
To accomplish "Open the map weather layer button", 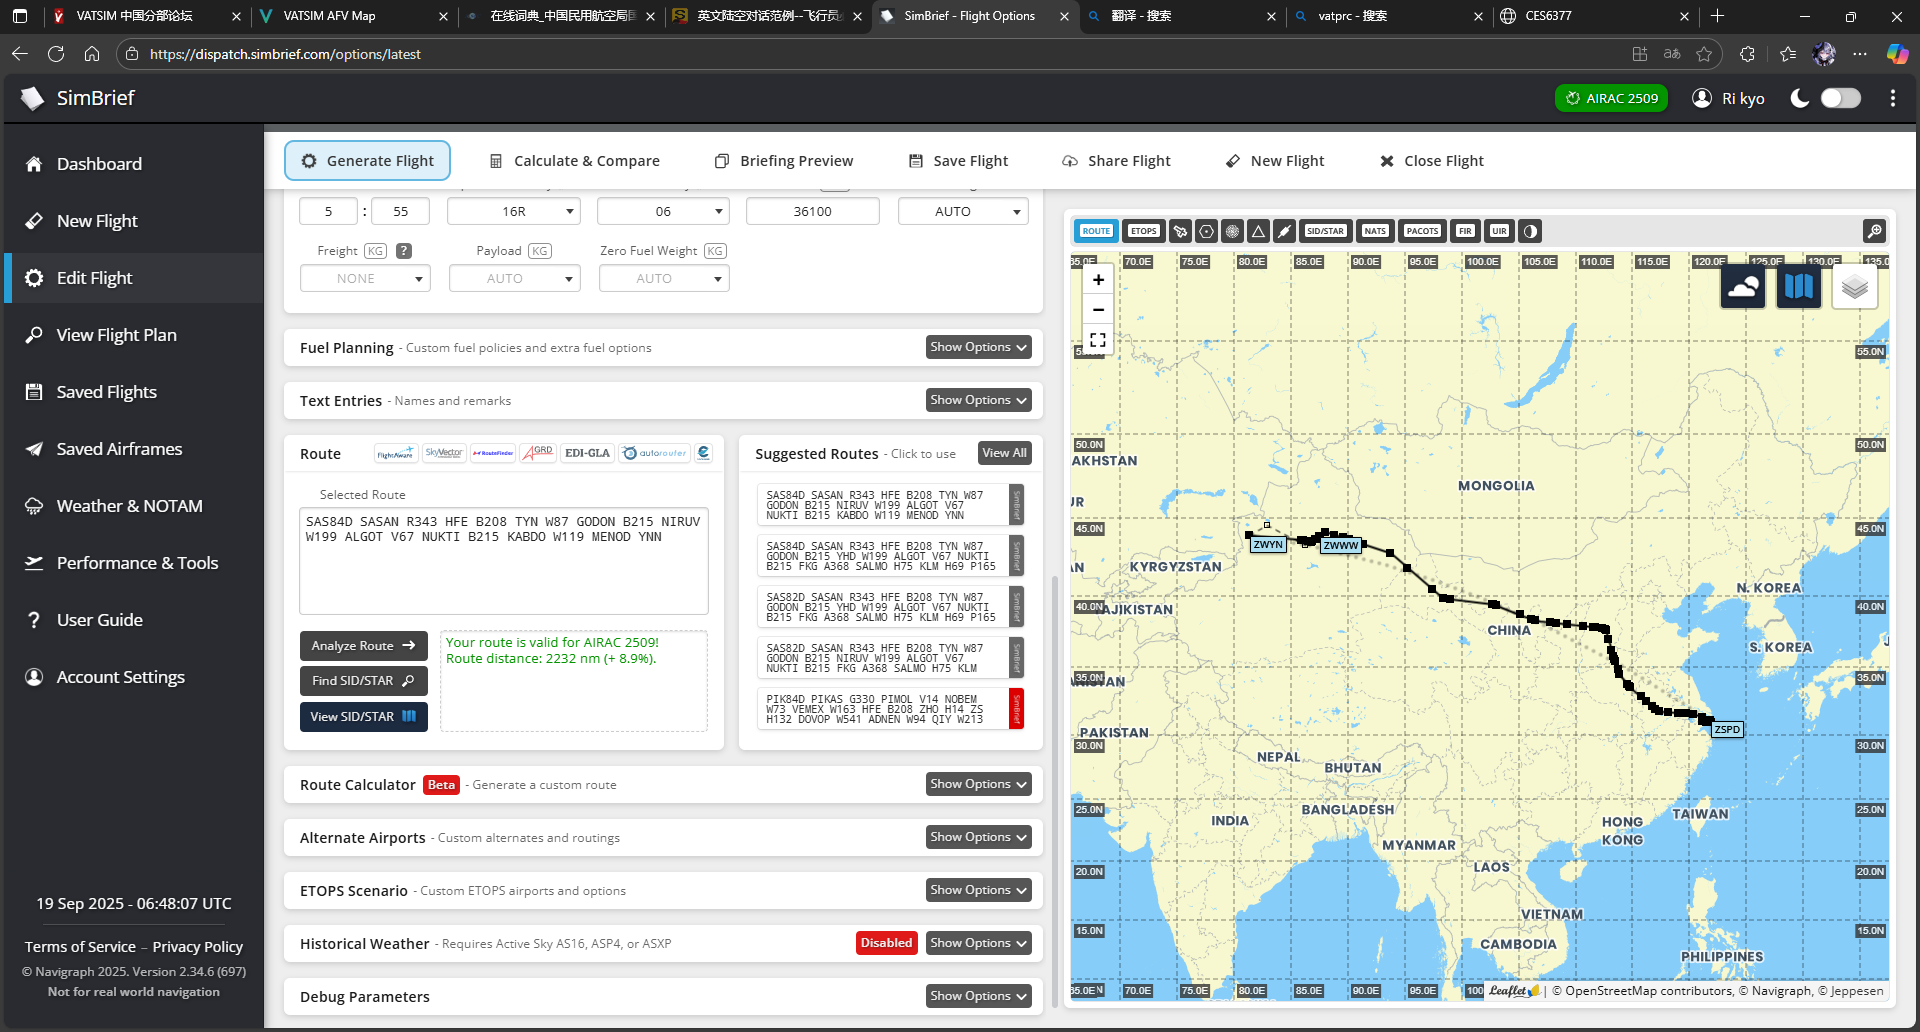I will [1742, 288].
